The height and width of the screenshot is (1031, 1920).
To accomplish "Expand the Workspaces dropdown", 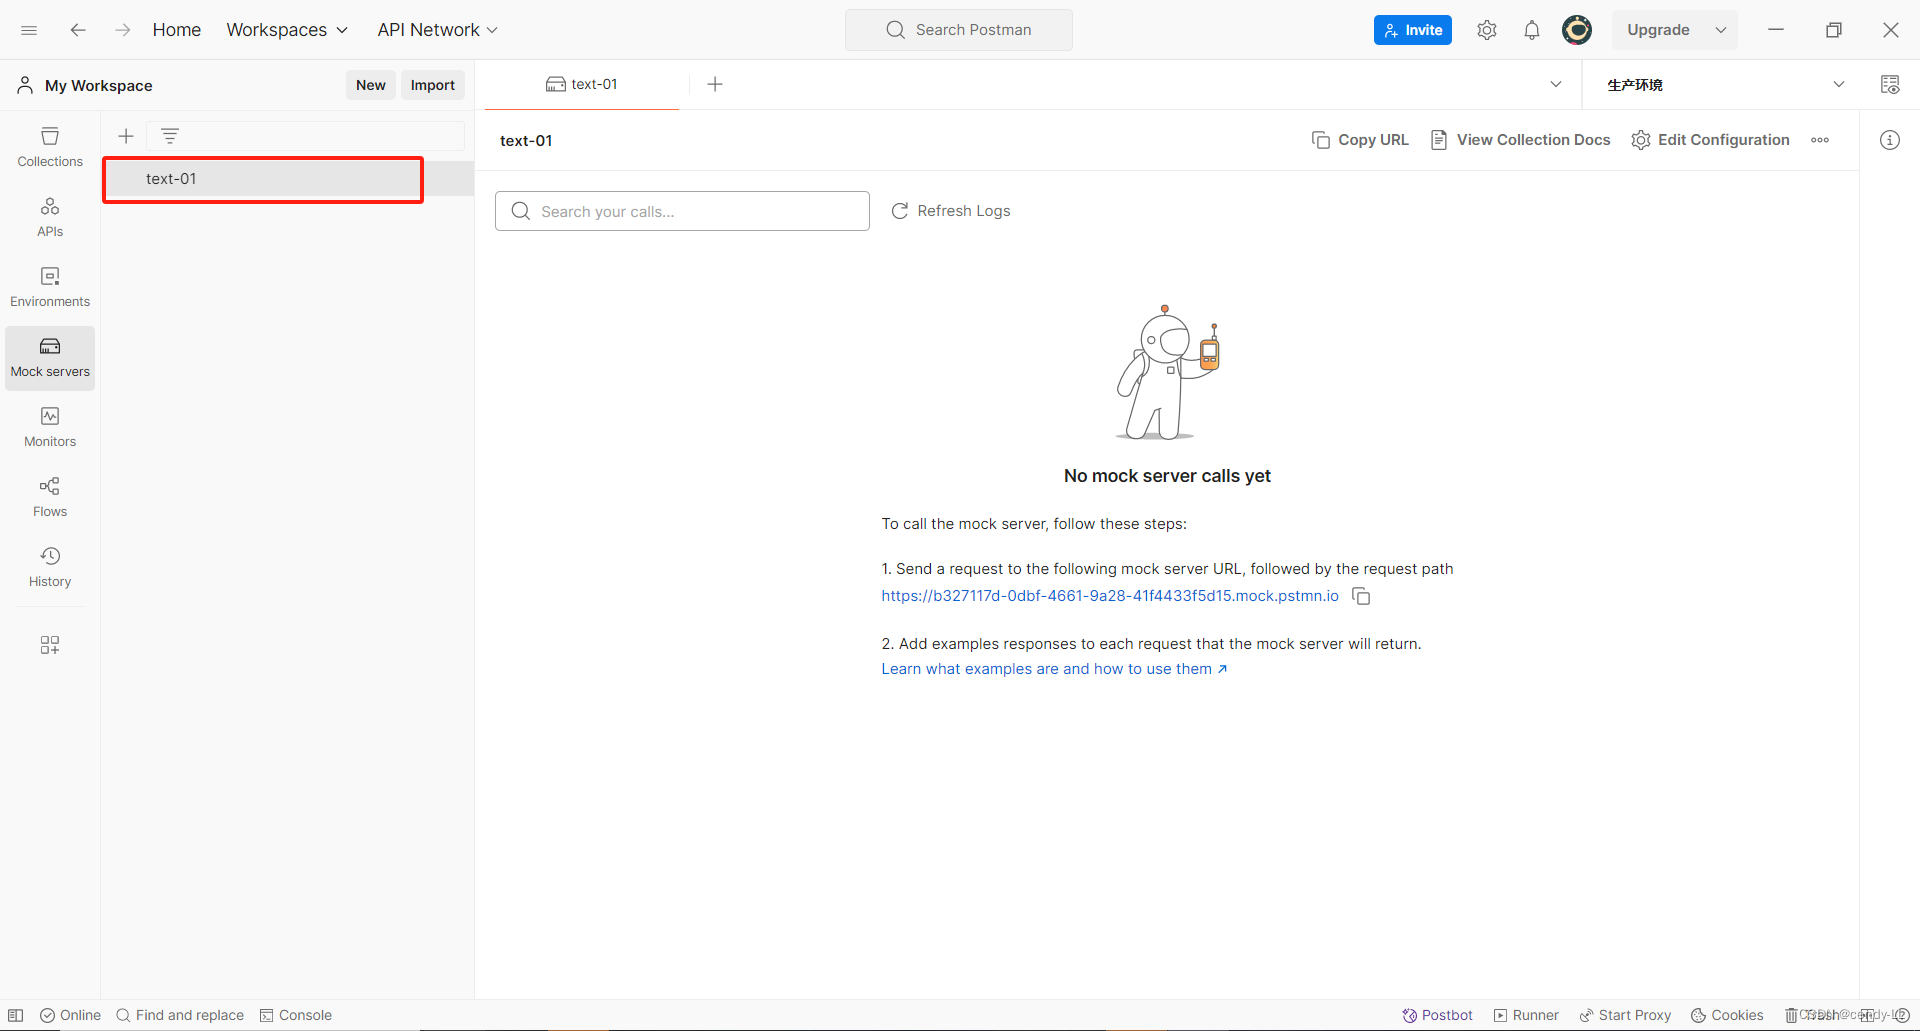I will [287, 30].
